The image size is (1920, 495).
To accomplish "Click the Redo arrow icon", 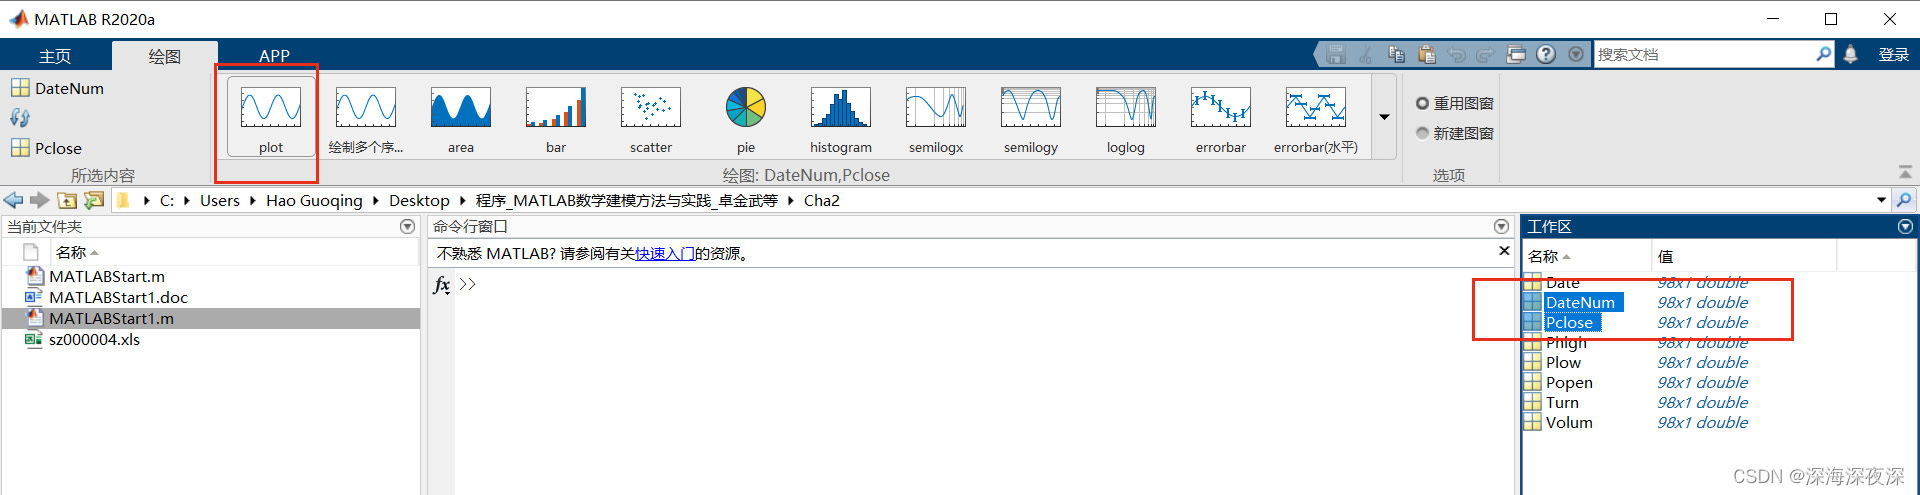I will tap(1486, 55).
